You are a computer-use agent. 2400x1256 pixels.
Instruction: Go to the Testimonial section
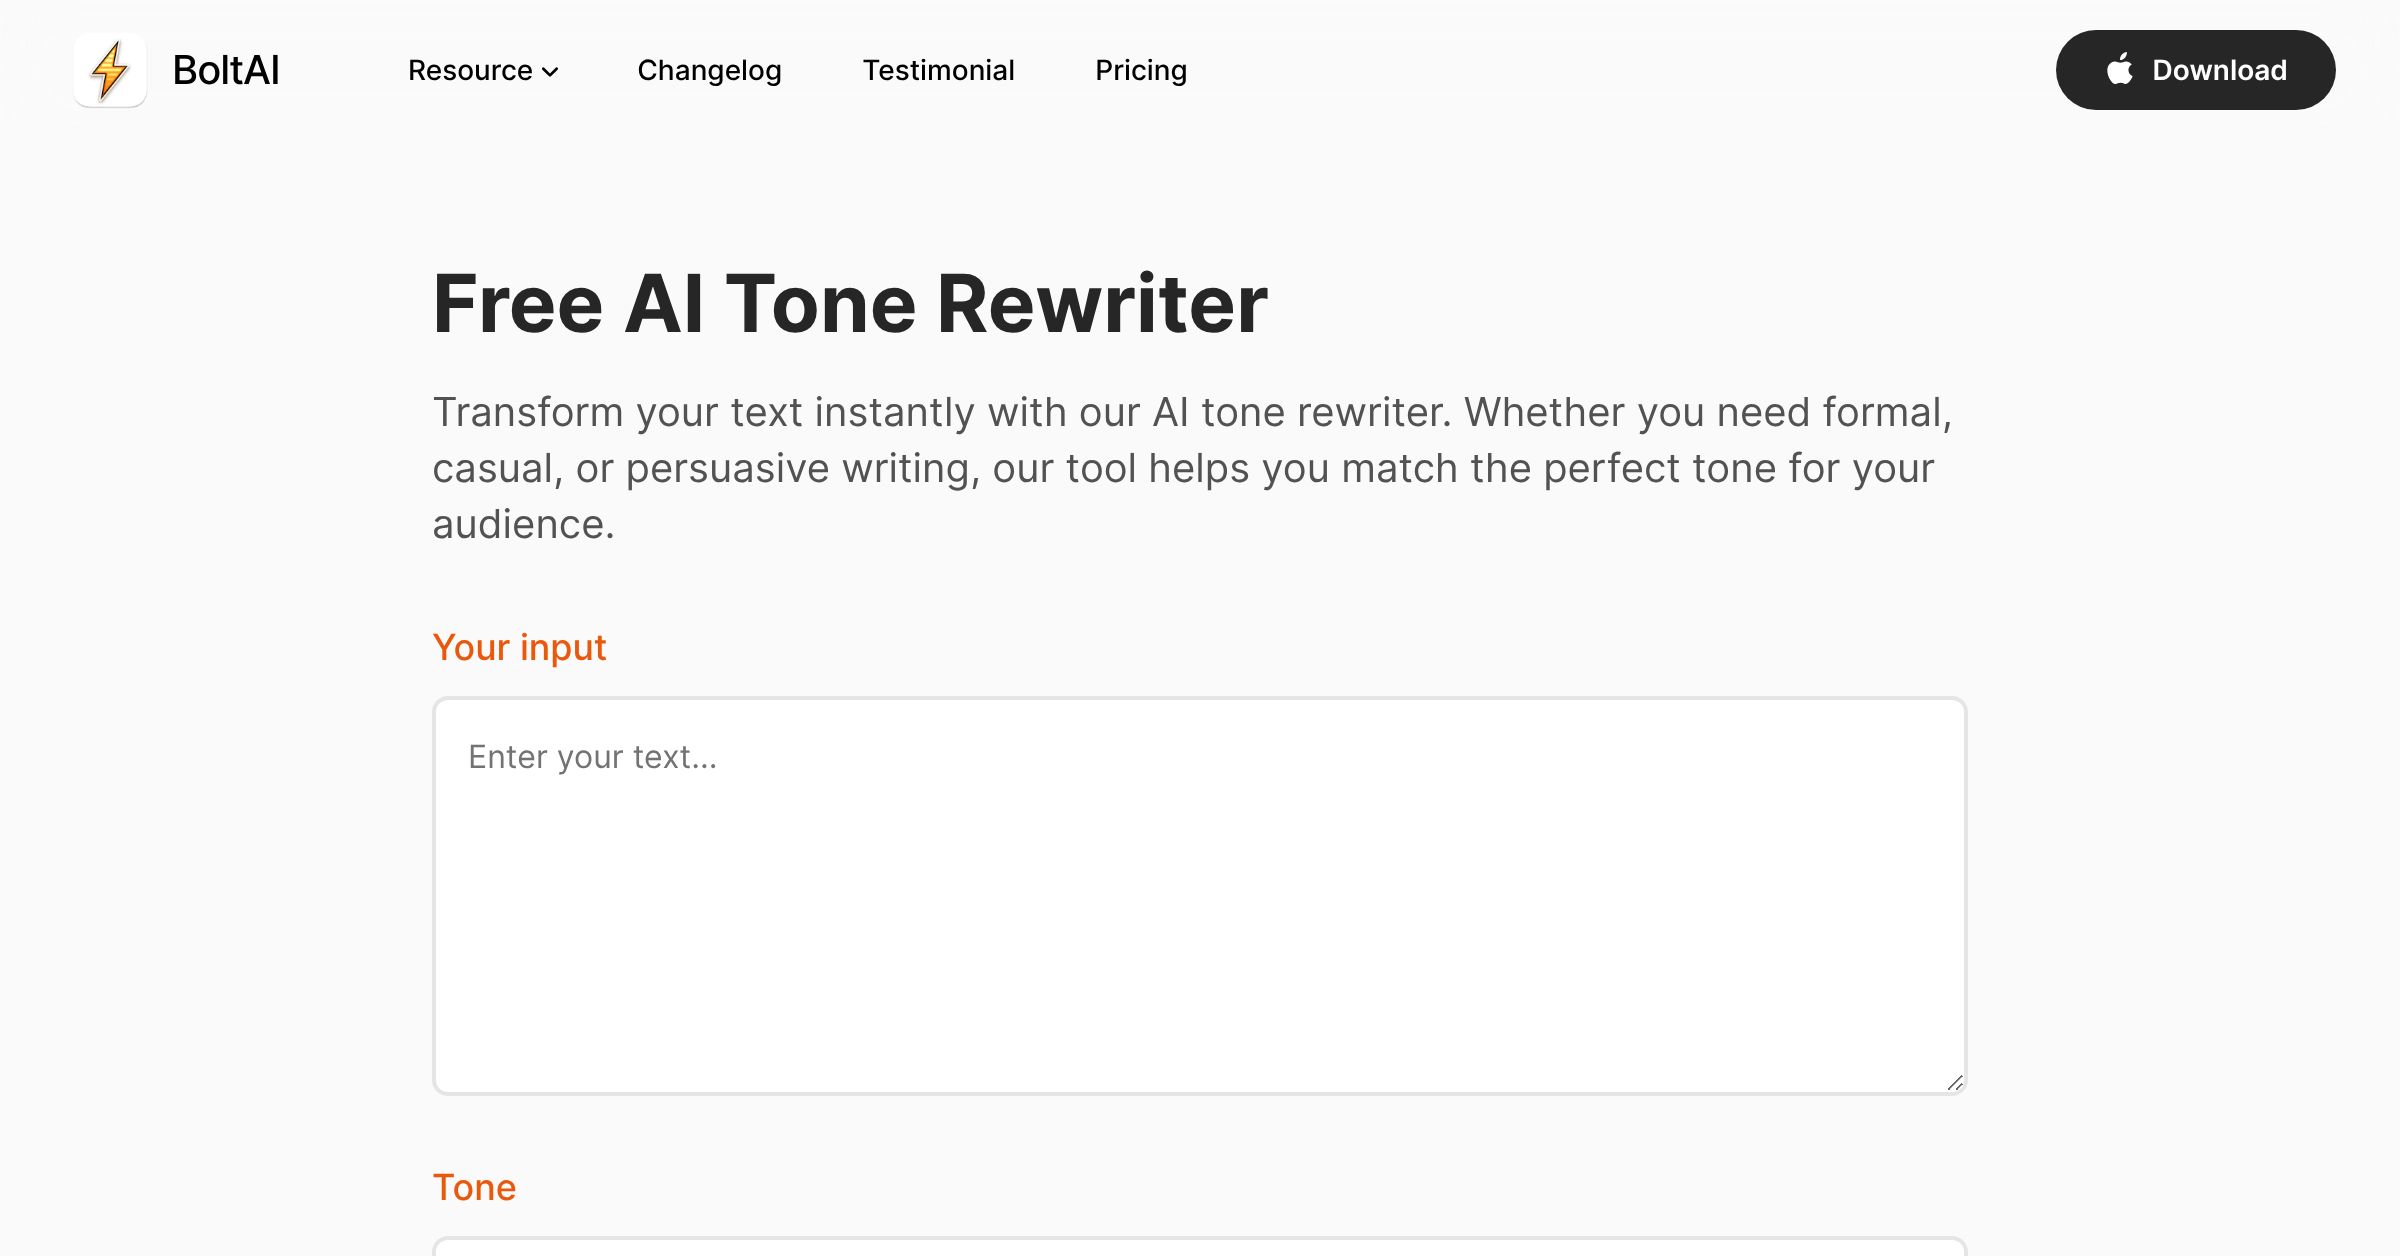pos(938,70)
